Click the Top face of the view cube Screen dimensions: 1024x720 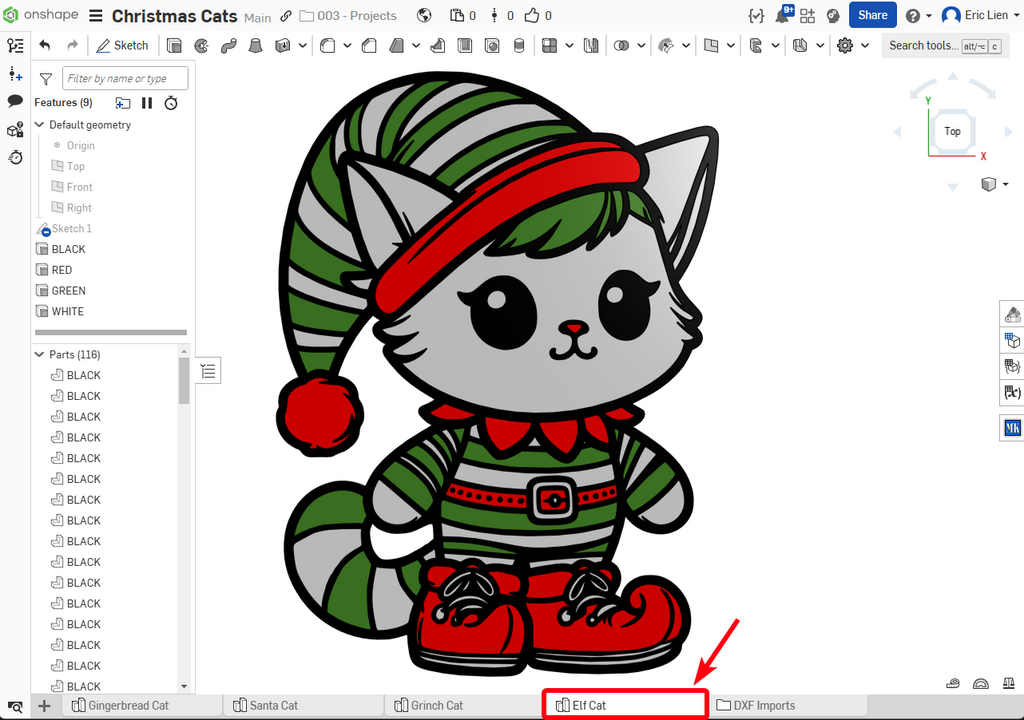[x=952, y=131]
